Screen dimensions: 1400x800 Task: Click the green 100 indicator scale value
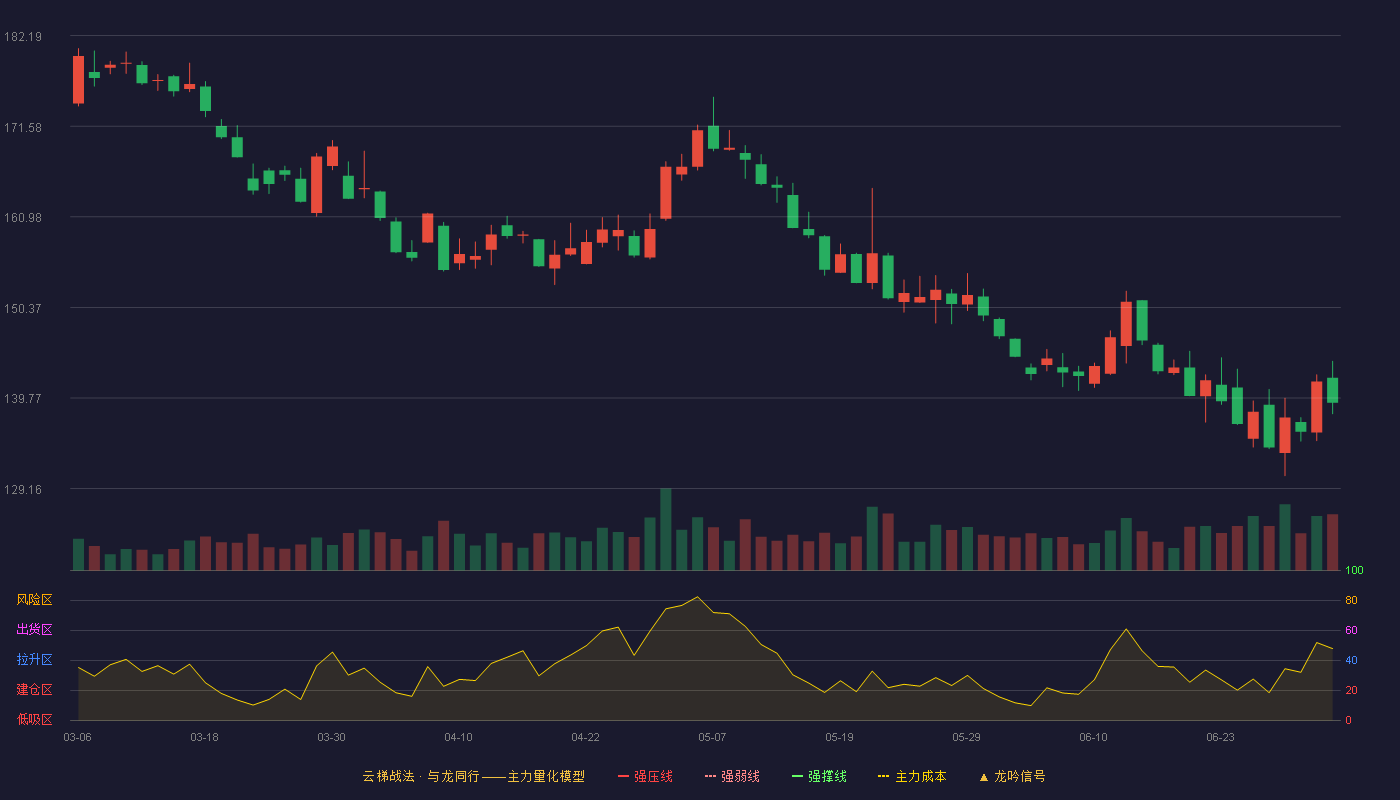1354,571
